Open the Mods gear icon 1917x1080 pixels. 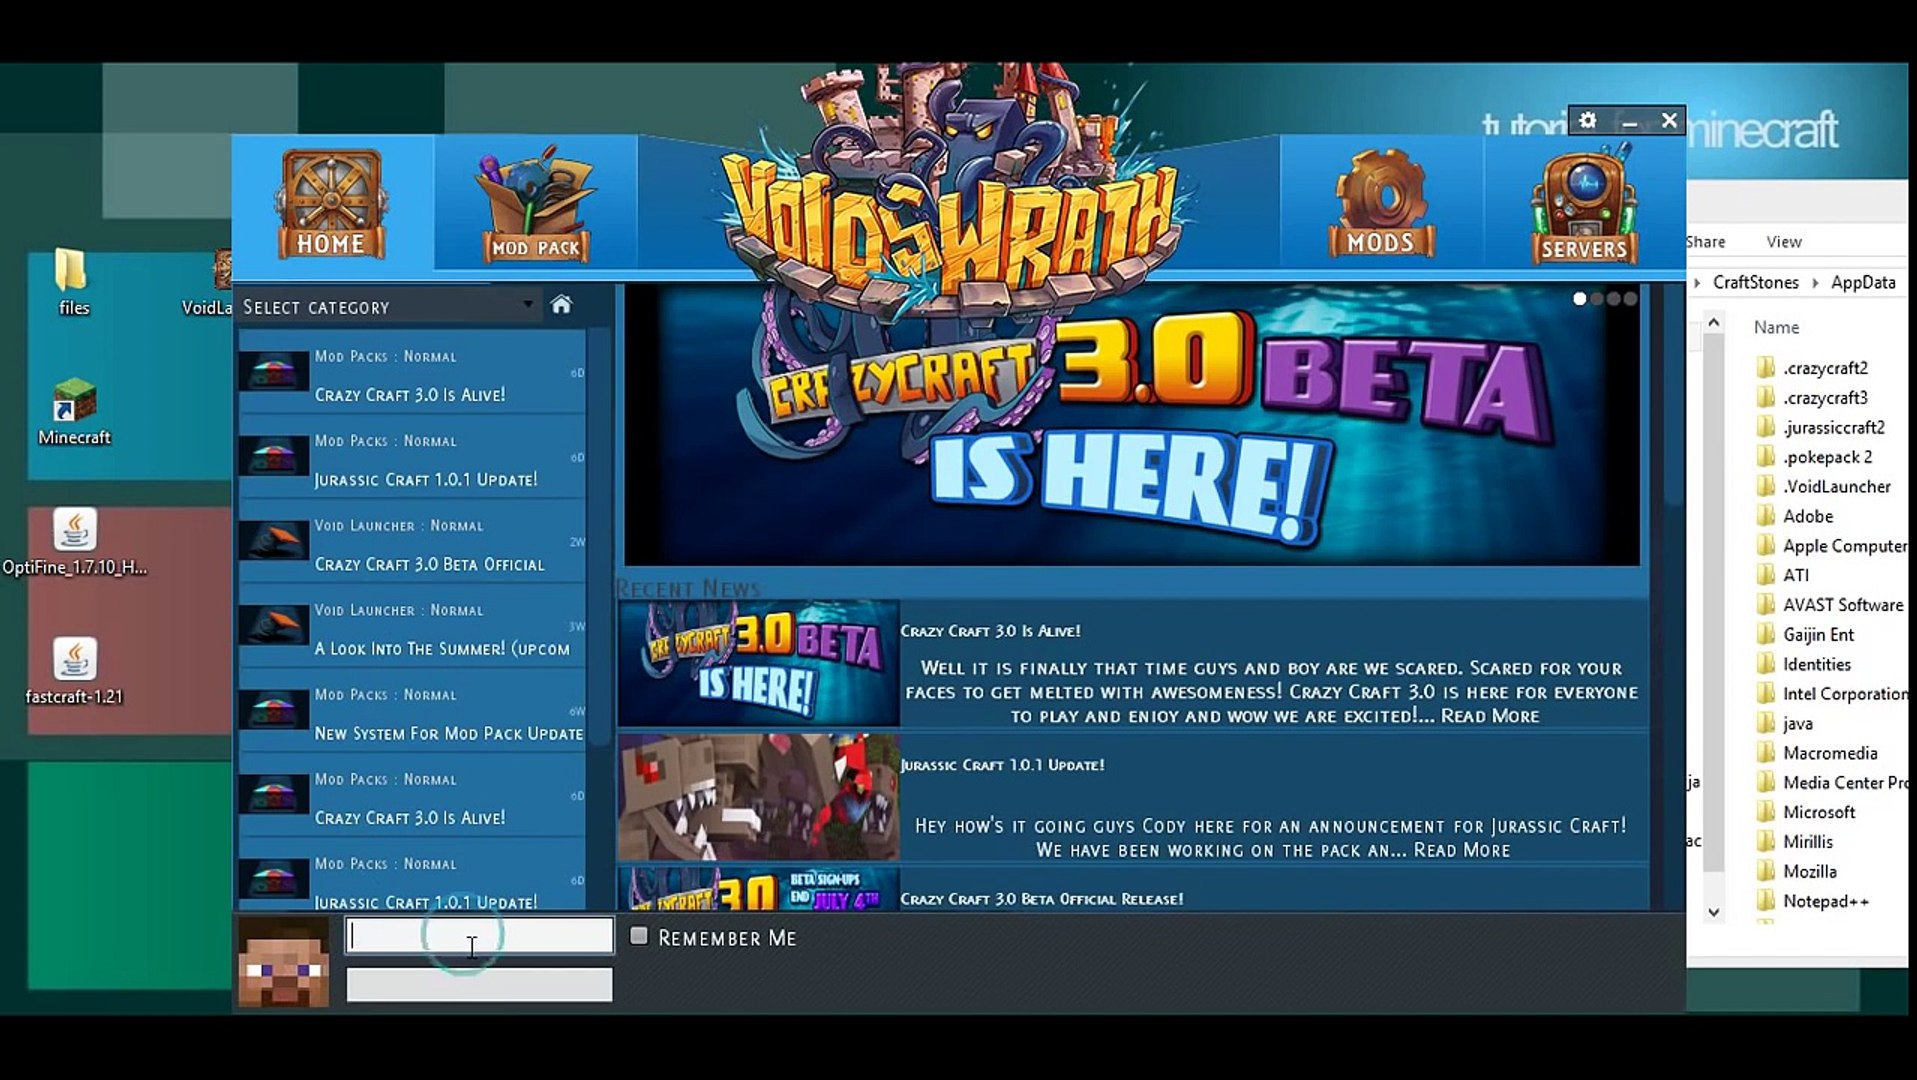(1381, 205)
